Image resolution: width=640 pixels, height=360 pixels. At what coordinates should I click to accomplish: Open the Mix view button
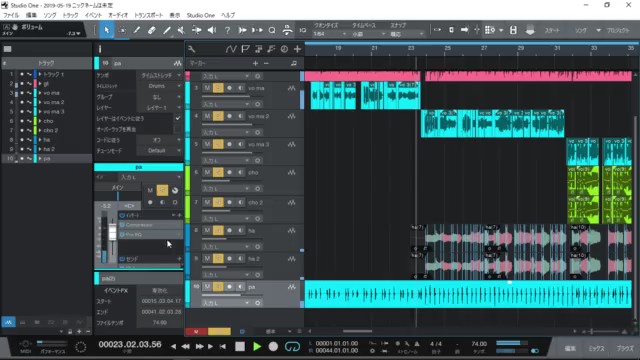point(596,348)
